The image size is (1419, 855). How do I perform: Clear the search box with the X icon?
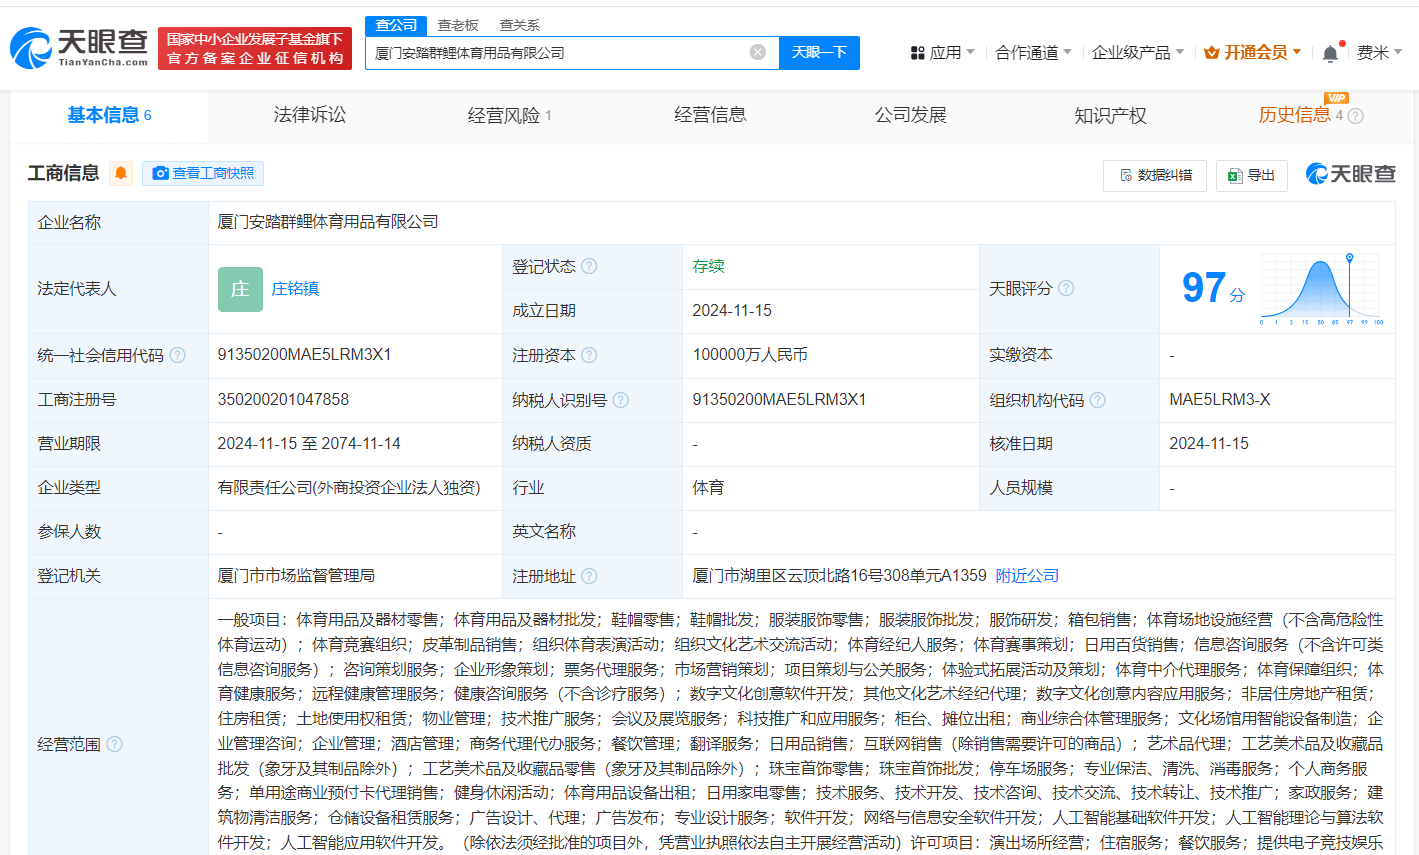click(758, 52)
